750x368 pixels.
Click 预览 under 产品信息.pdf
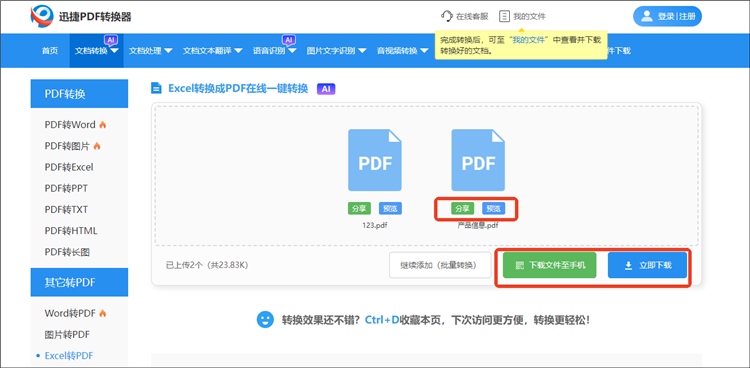[x=494, y=209]
